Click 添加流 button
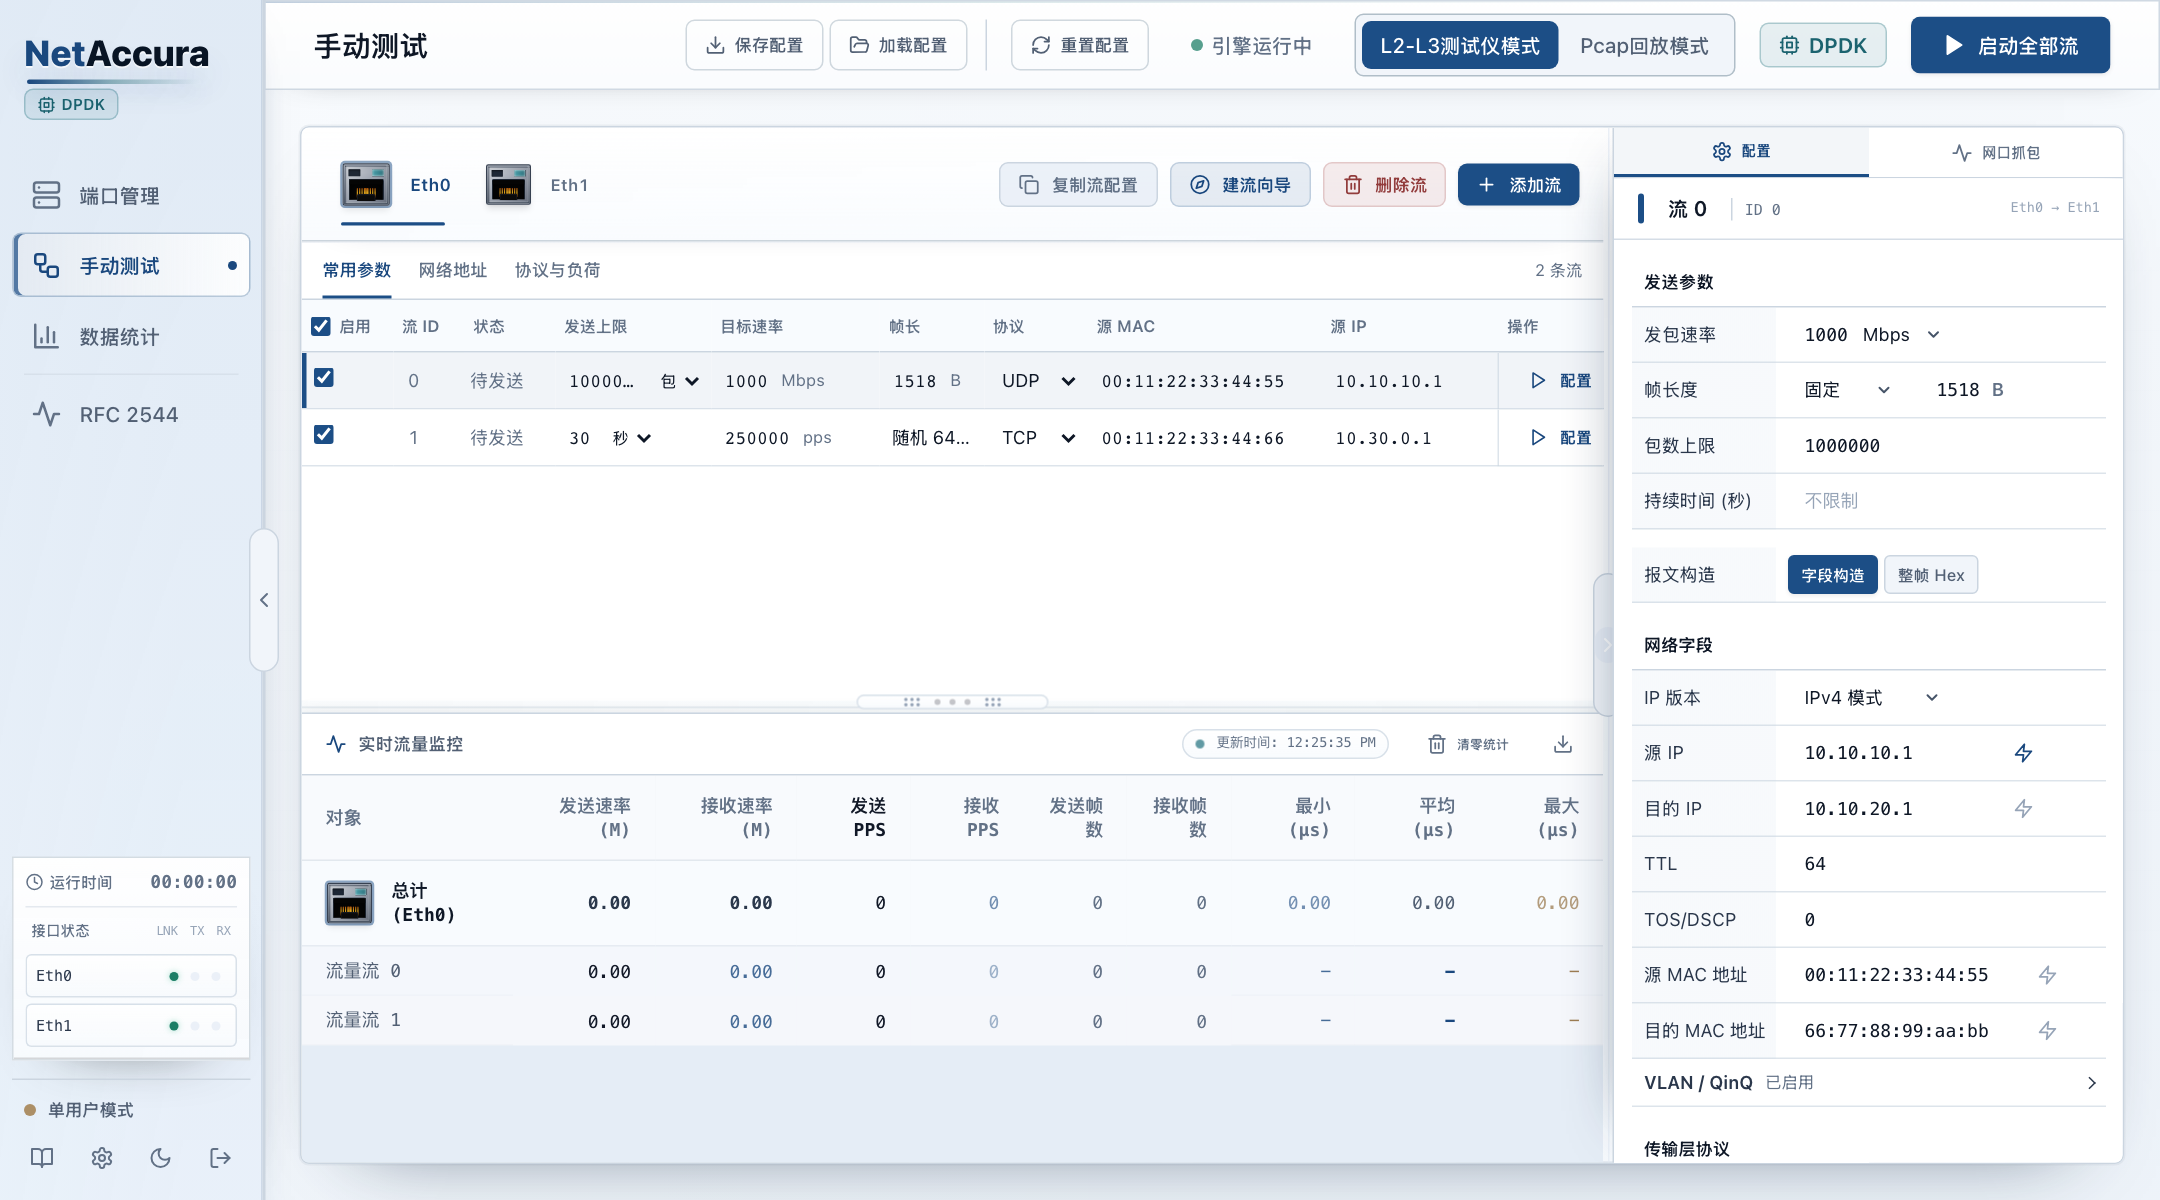 click(1518, 185)
